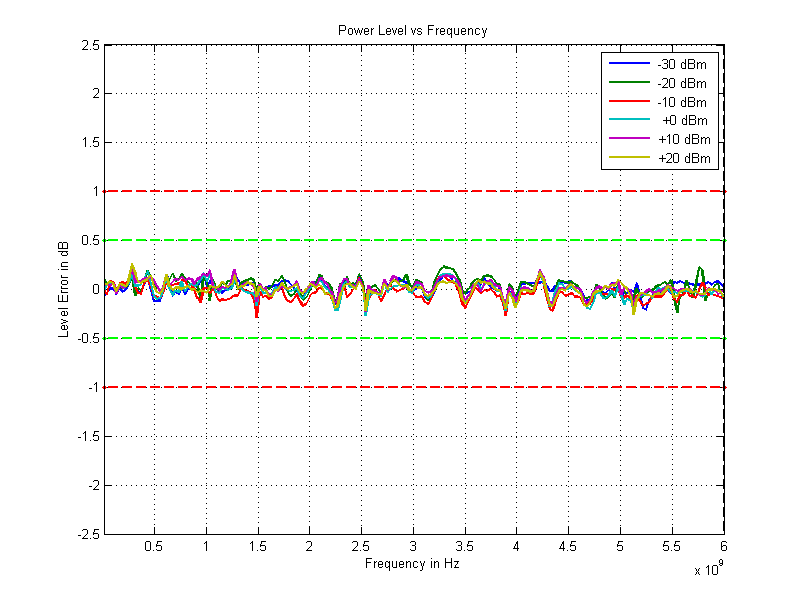Viewport: 800px width, 600px height.
Task: Select the red dashed limit line at +1 dB
Action: tap(400, 191)
